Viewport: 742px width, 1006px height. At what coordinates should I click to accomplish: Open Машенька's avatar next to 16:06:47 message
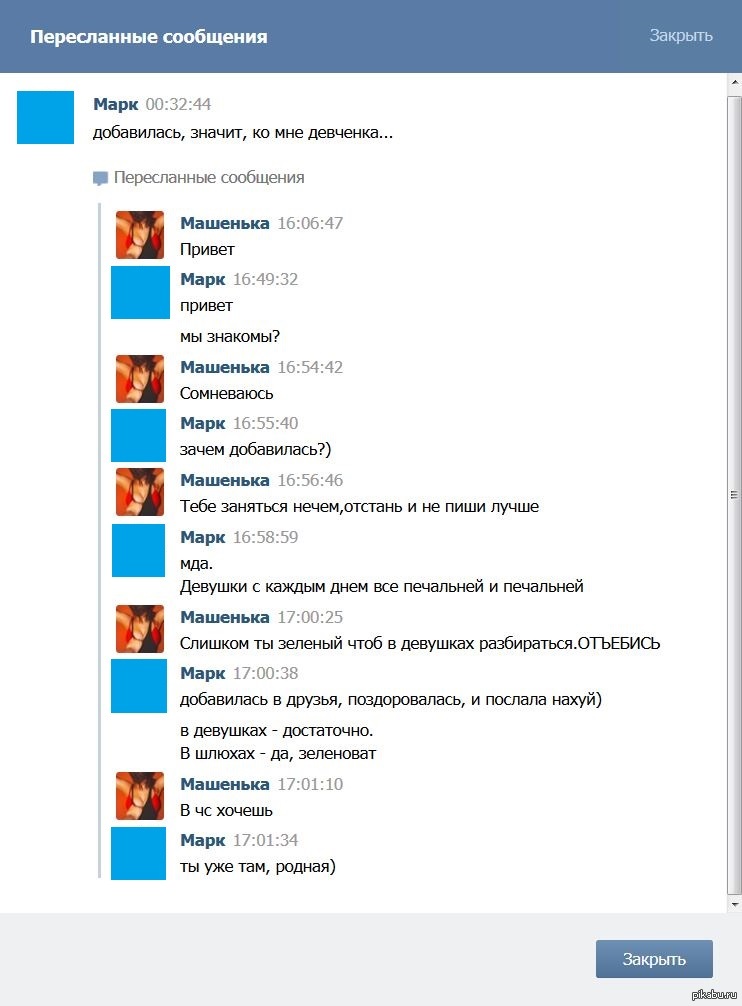pyautogui.click(x=140, y=235)
